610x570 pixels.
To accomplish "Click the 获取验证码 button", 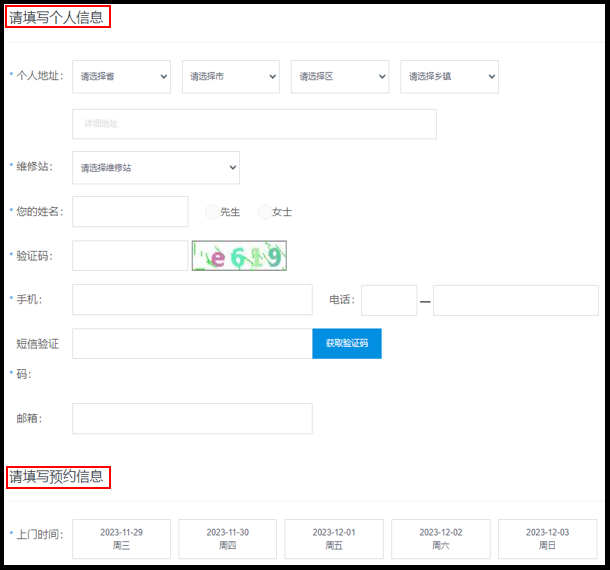I will click(347, 344).
